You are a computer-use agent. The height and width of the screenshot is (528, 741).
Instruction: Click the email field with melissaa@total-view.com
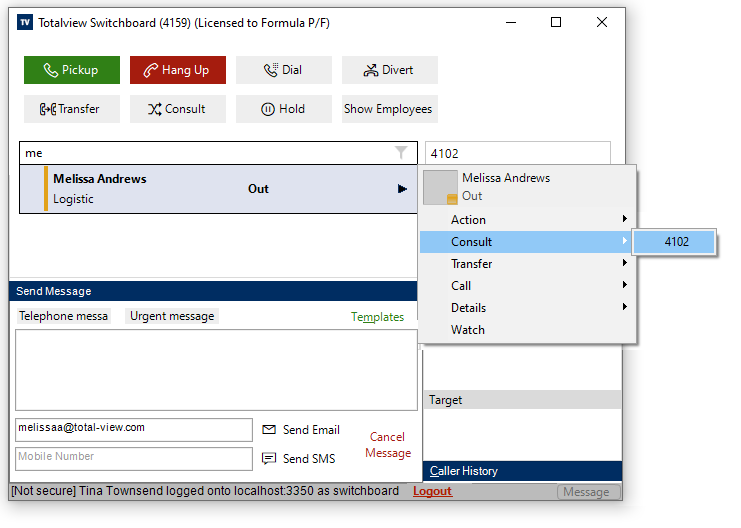click(134, 430)
